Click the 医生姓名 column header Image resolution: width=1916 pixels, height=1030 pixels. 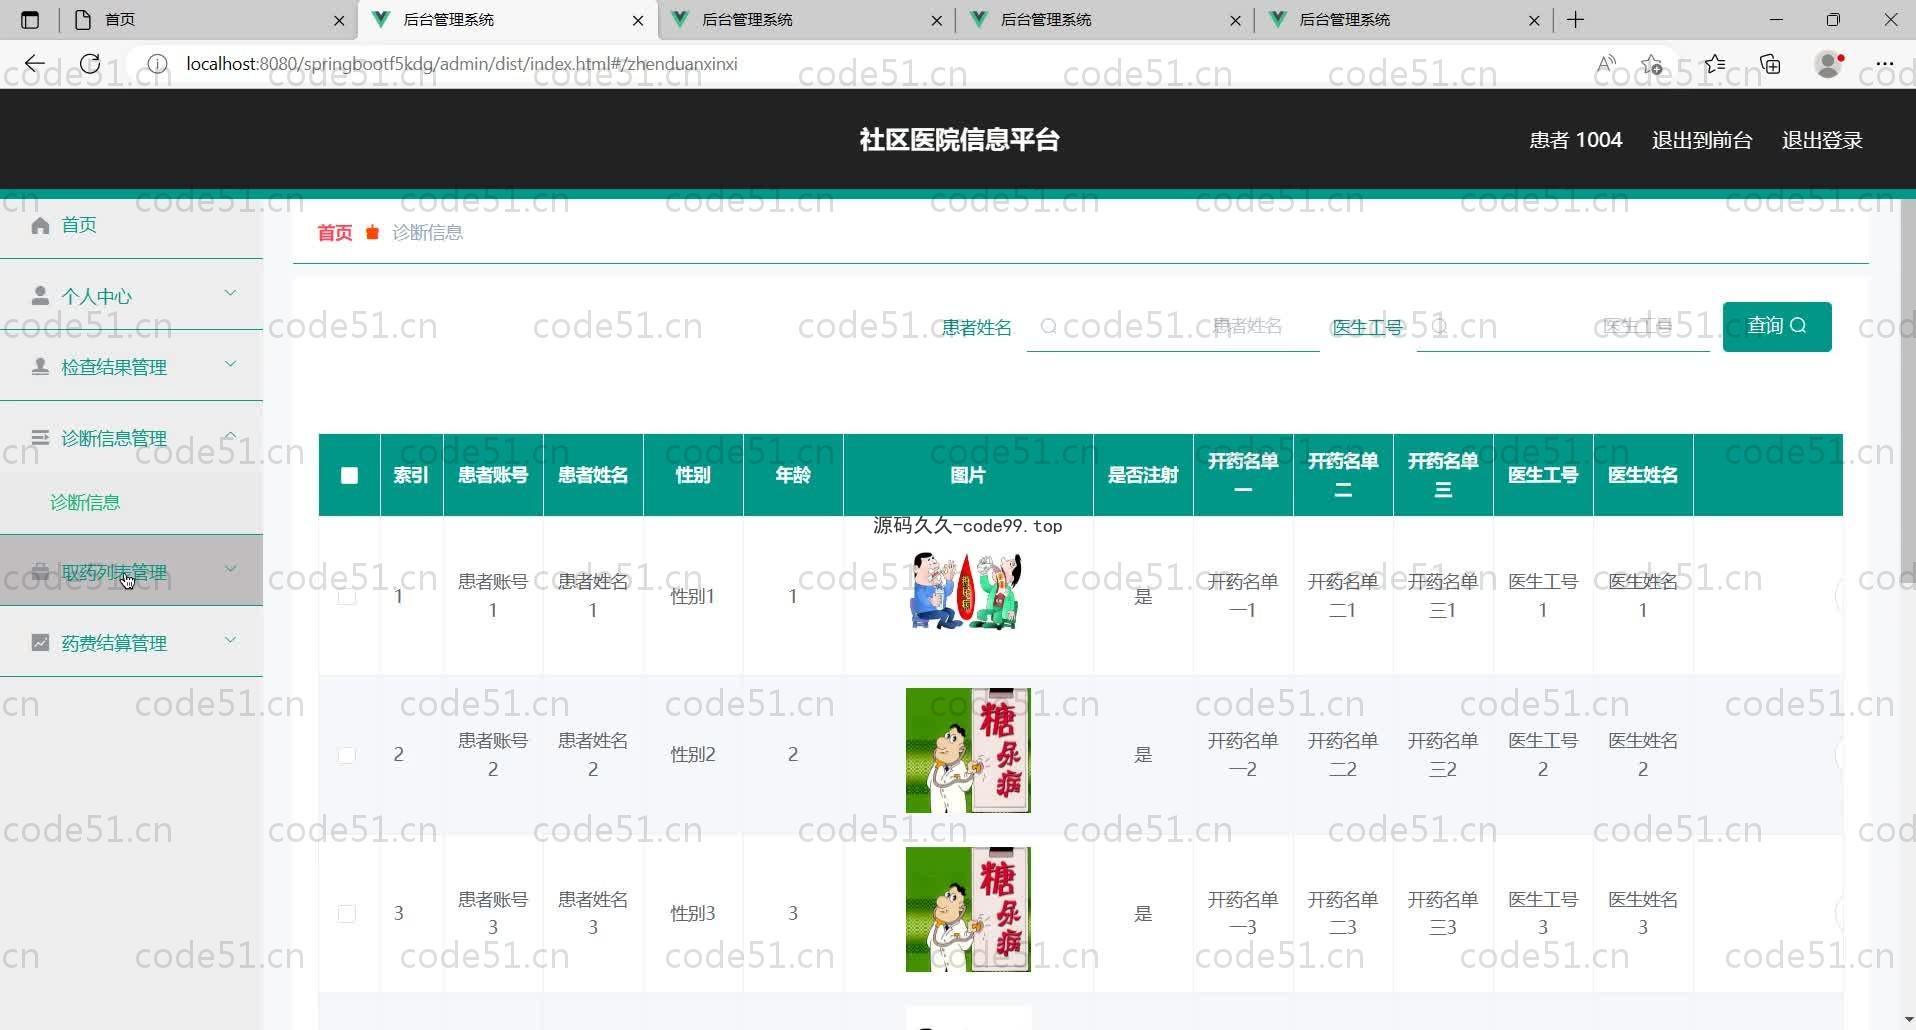pyautogui.click(x=1643, y=475)
